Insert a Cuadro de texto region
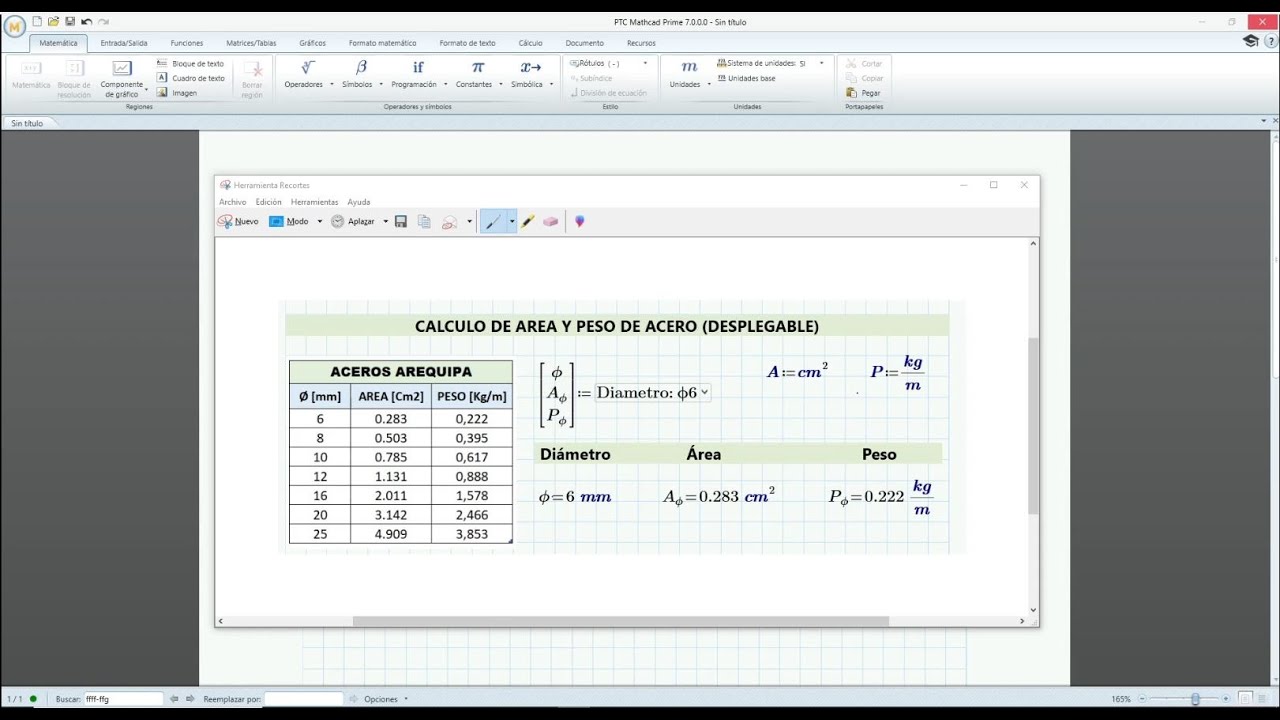 click(191, 78)
